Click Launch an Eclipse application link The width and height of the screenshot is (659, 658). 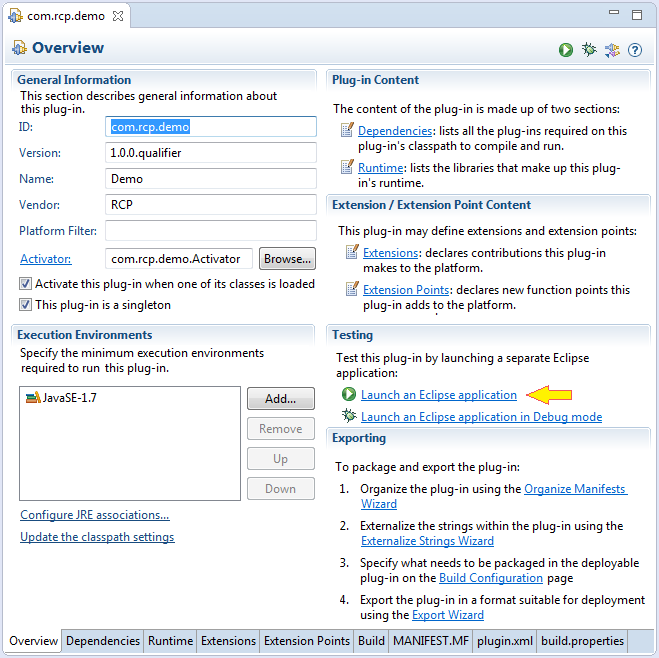tap(439, 395)
